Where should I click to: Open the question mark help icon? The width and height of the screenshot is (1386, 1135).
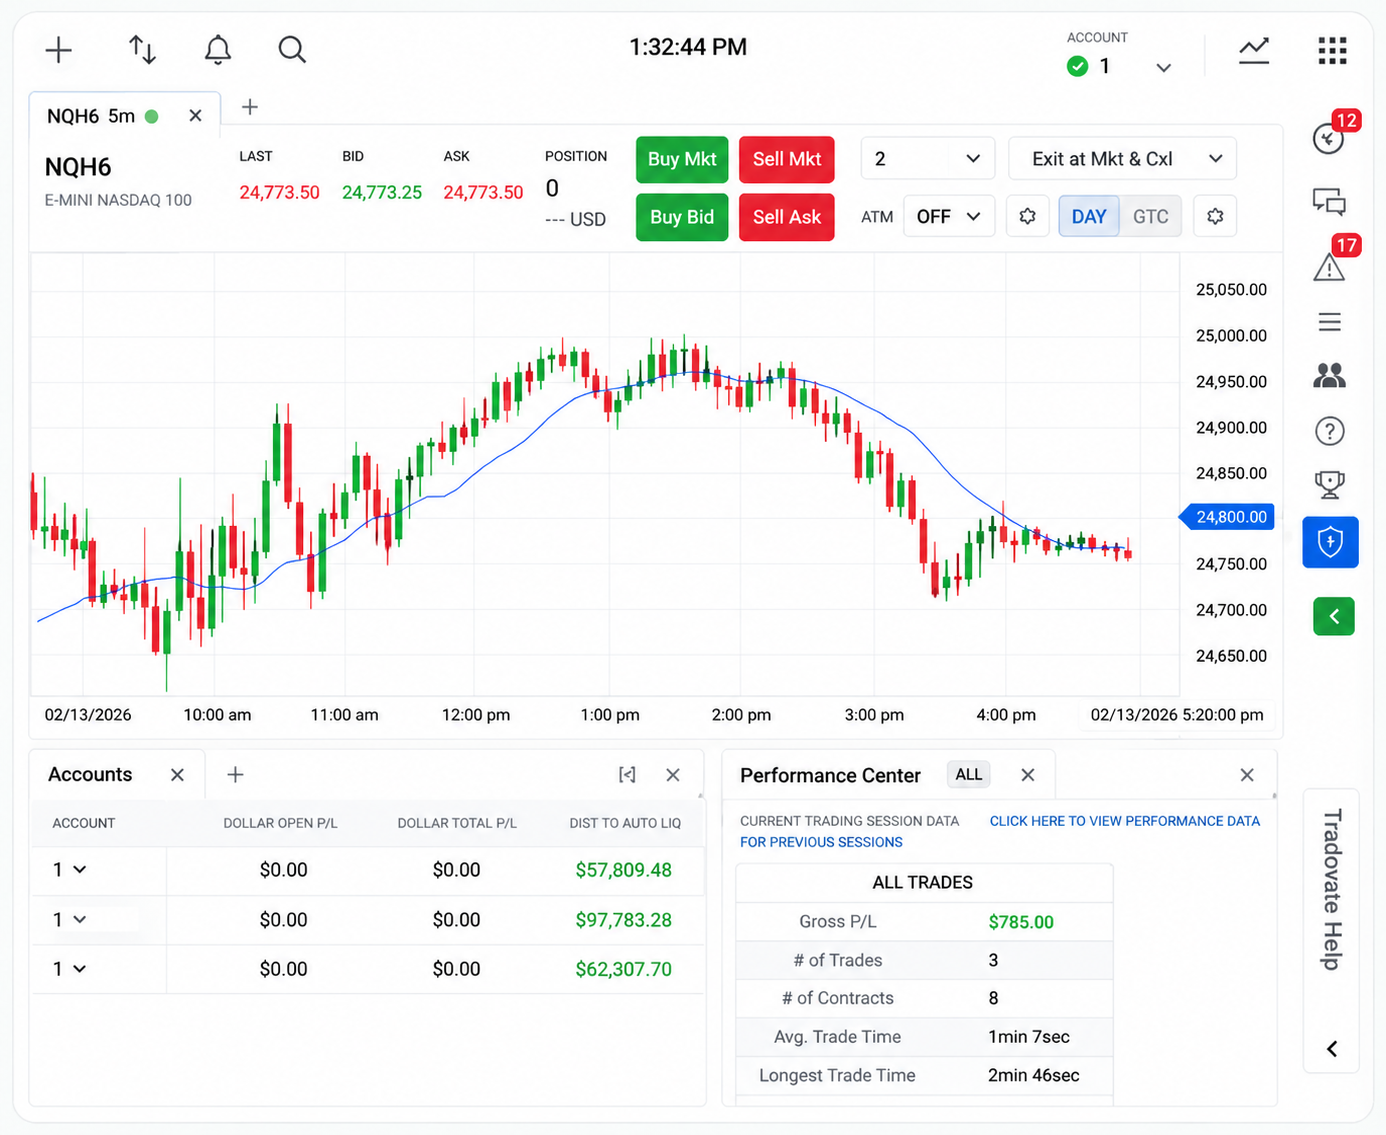1329,431
